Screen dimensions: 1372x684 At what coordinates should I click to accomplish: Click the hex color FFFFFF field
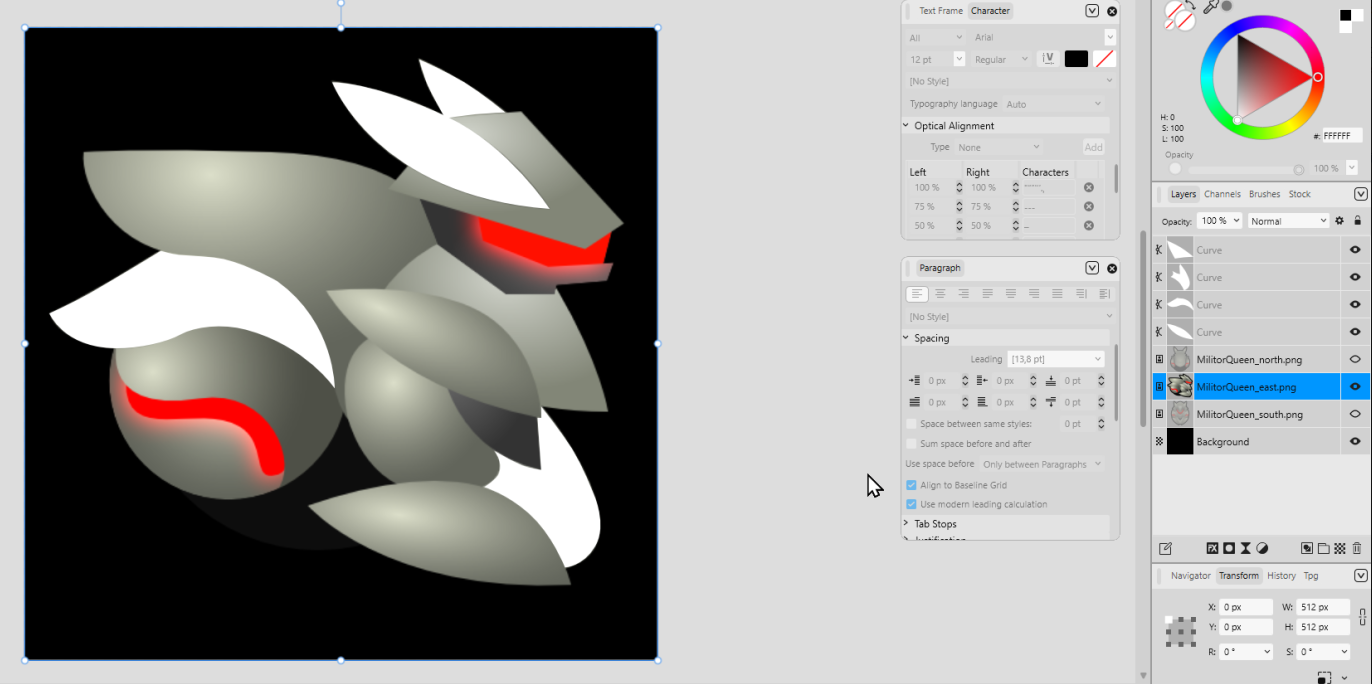1341,136
